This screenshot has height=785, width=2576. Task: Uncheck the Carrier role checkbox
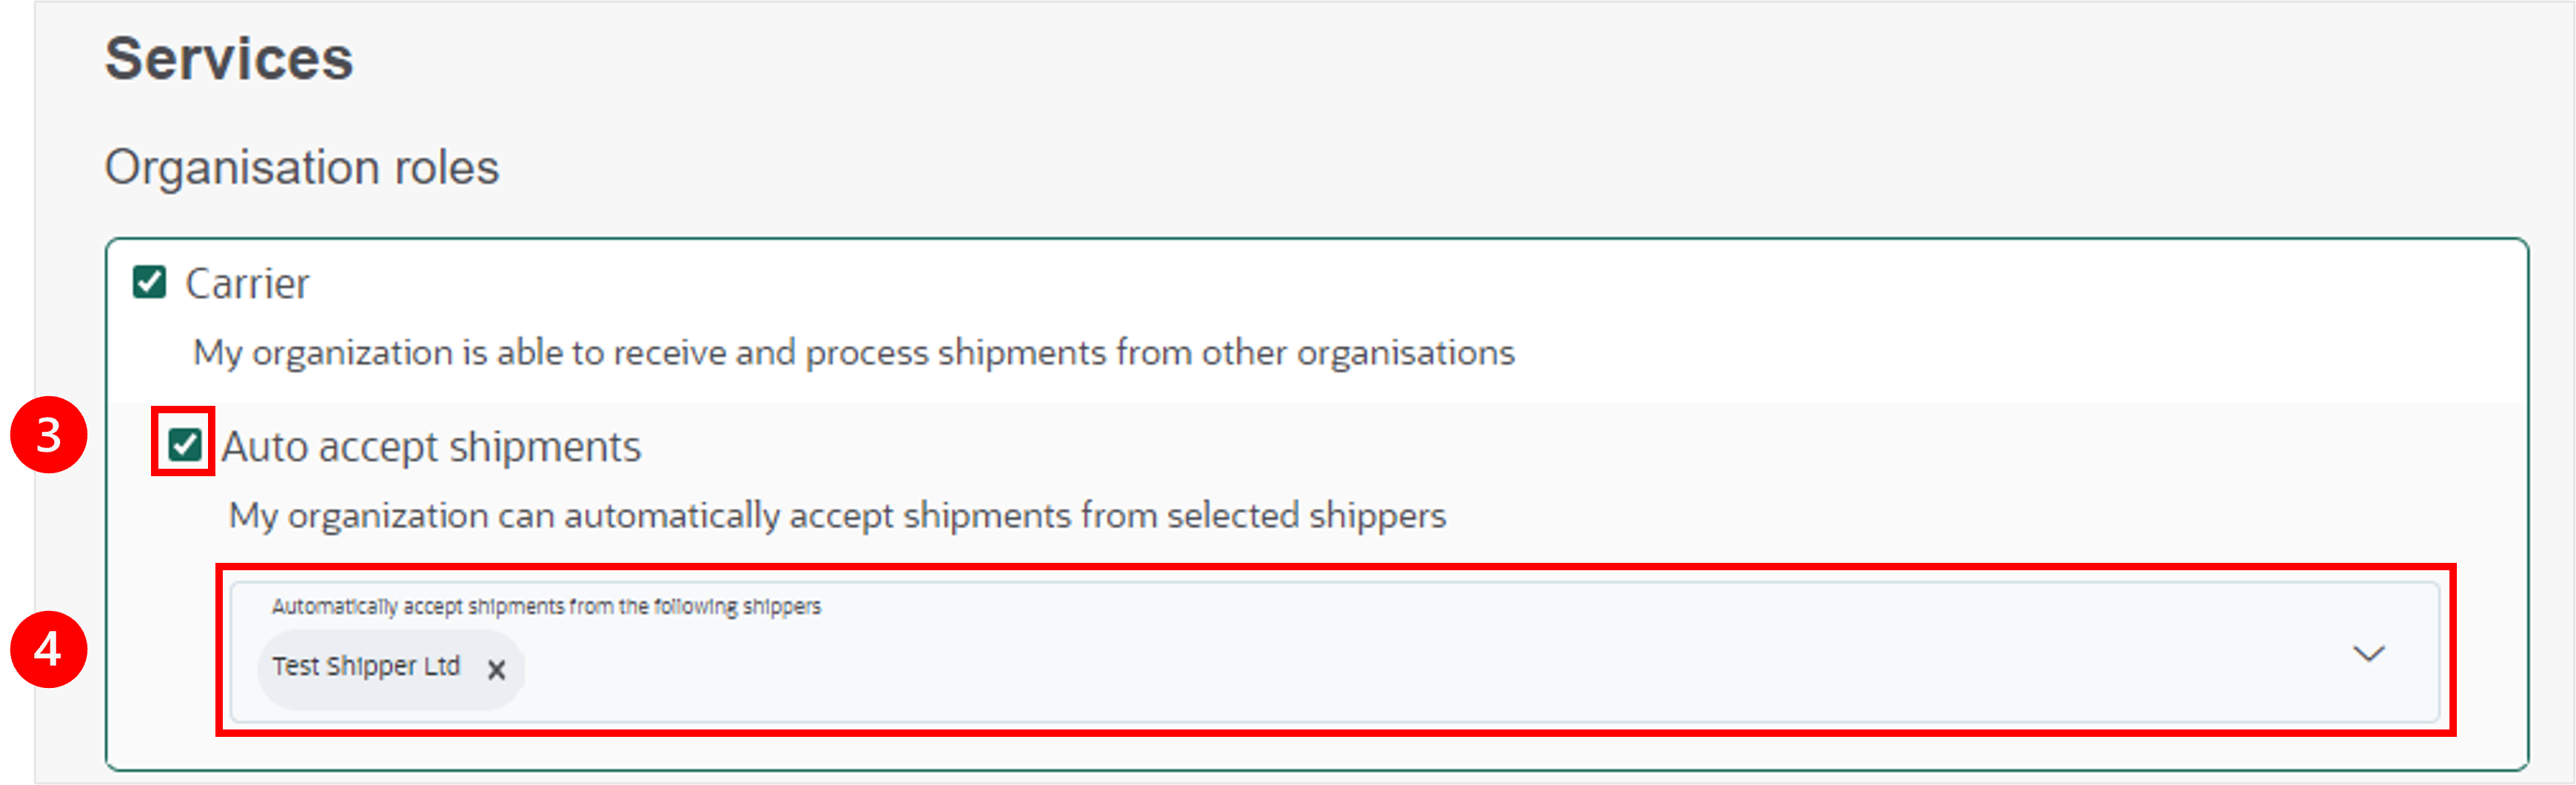click(x=149, y=282)
